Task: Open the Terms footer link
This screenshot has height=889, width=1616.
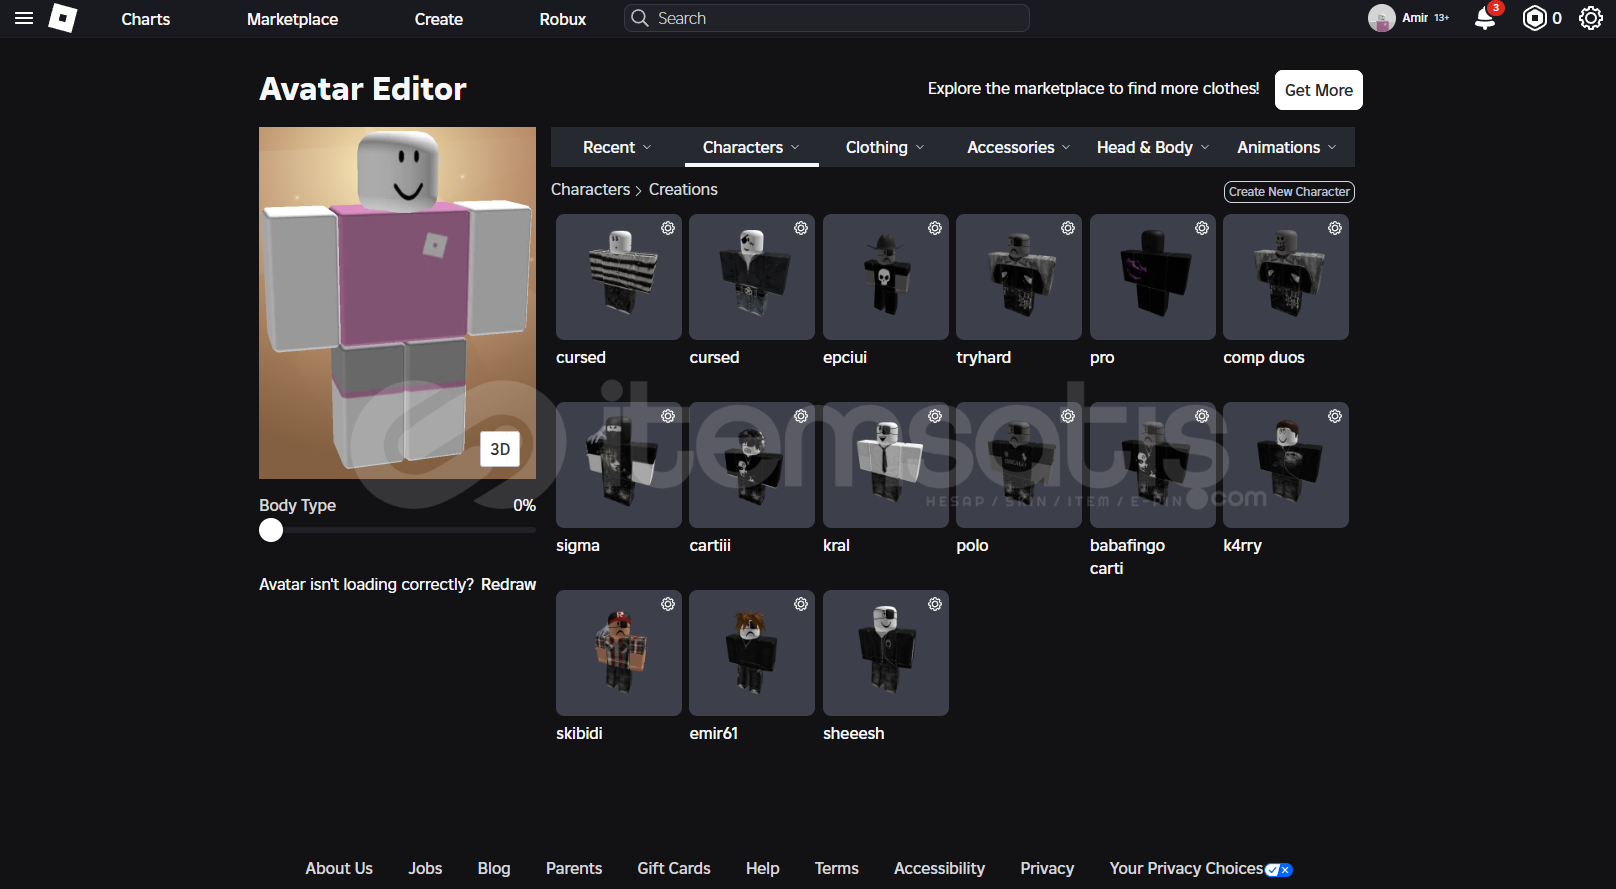Action: click(x=837, y=868)
